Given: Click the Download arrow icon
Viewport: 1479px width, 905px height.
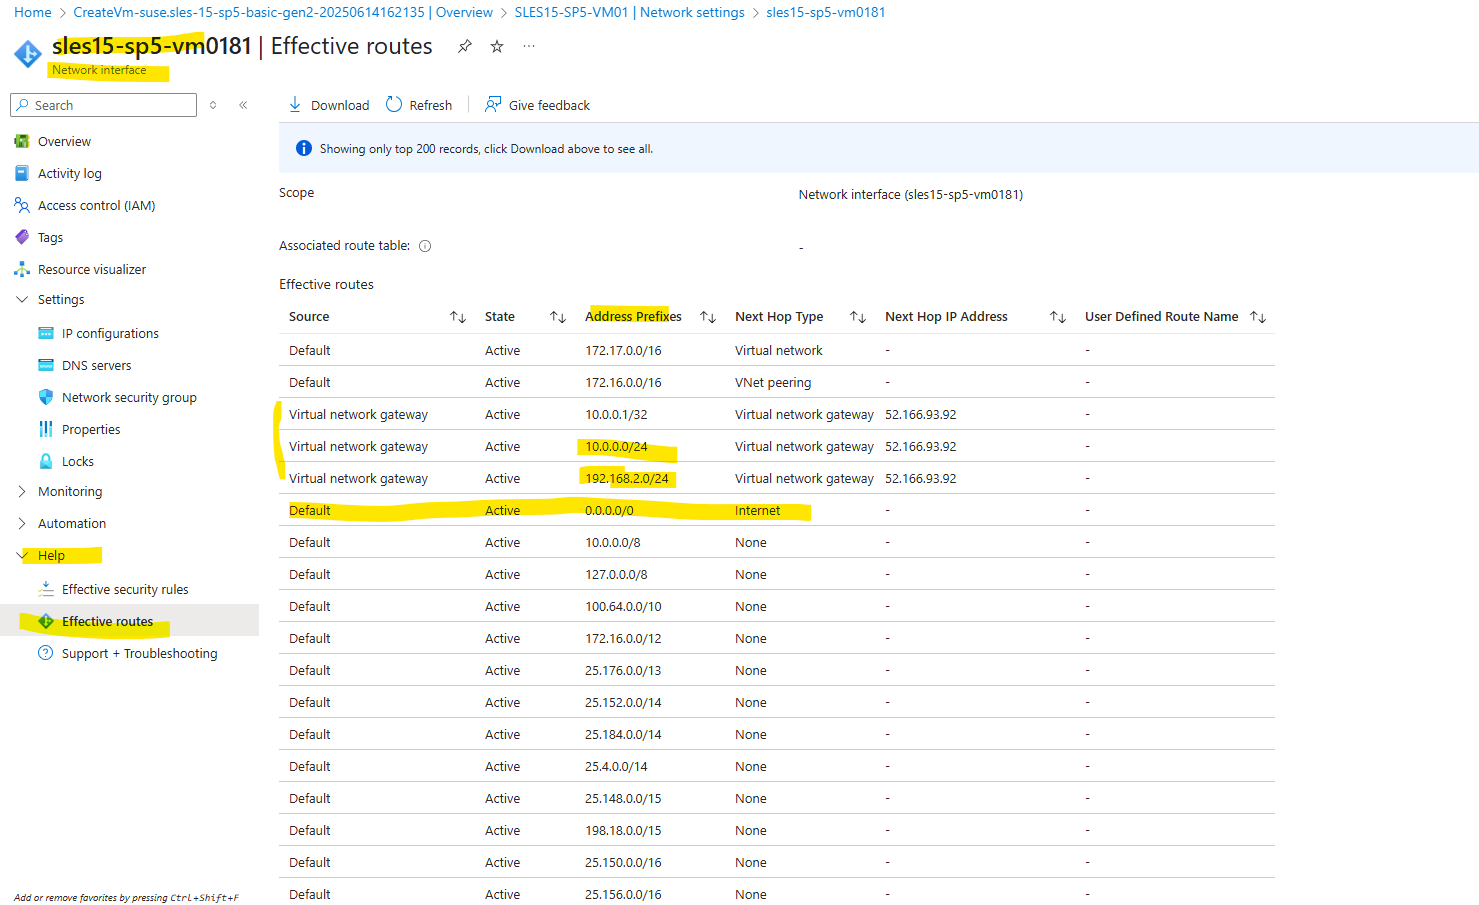Looking at the screenshot, I should 295,104.
